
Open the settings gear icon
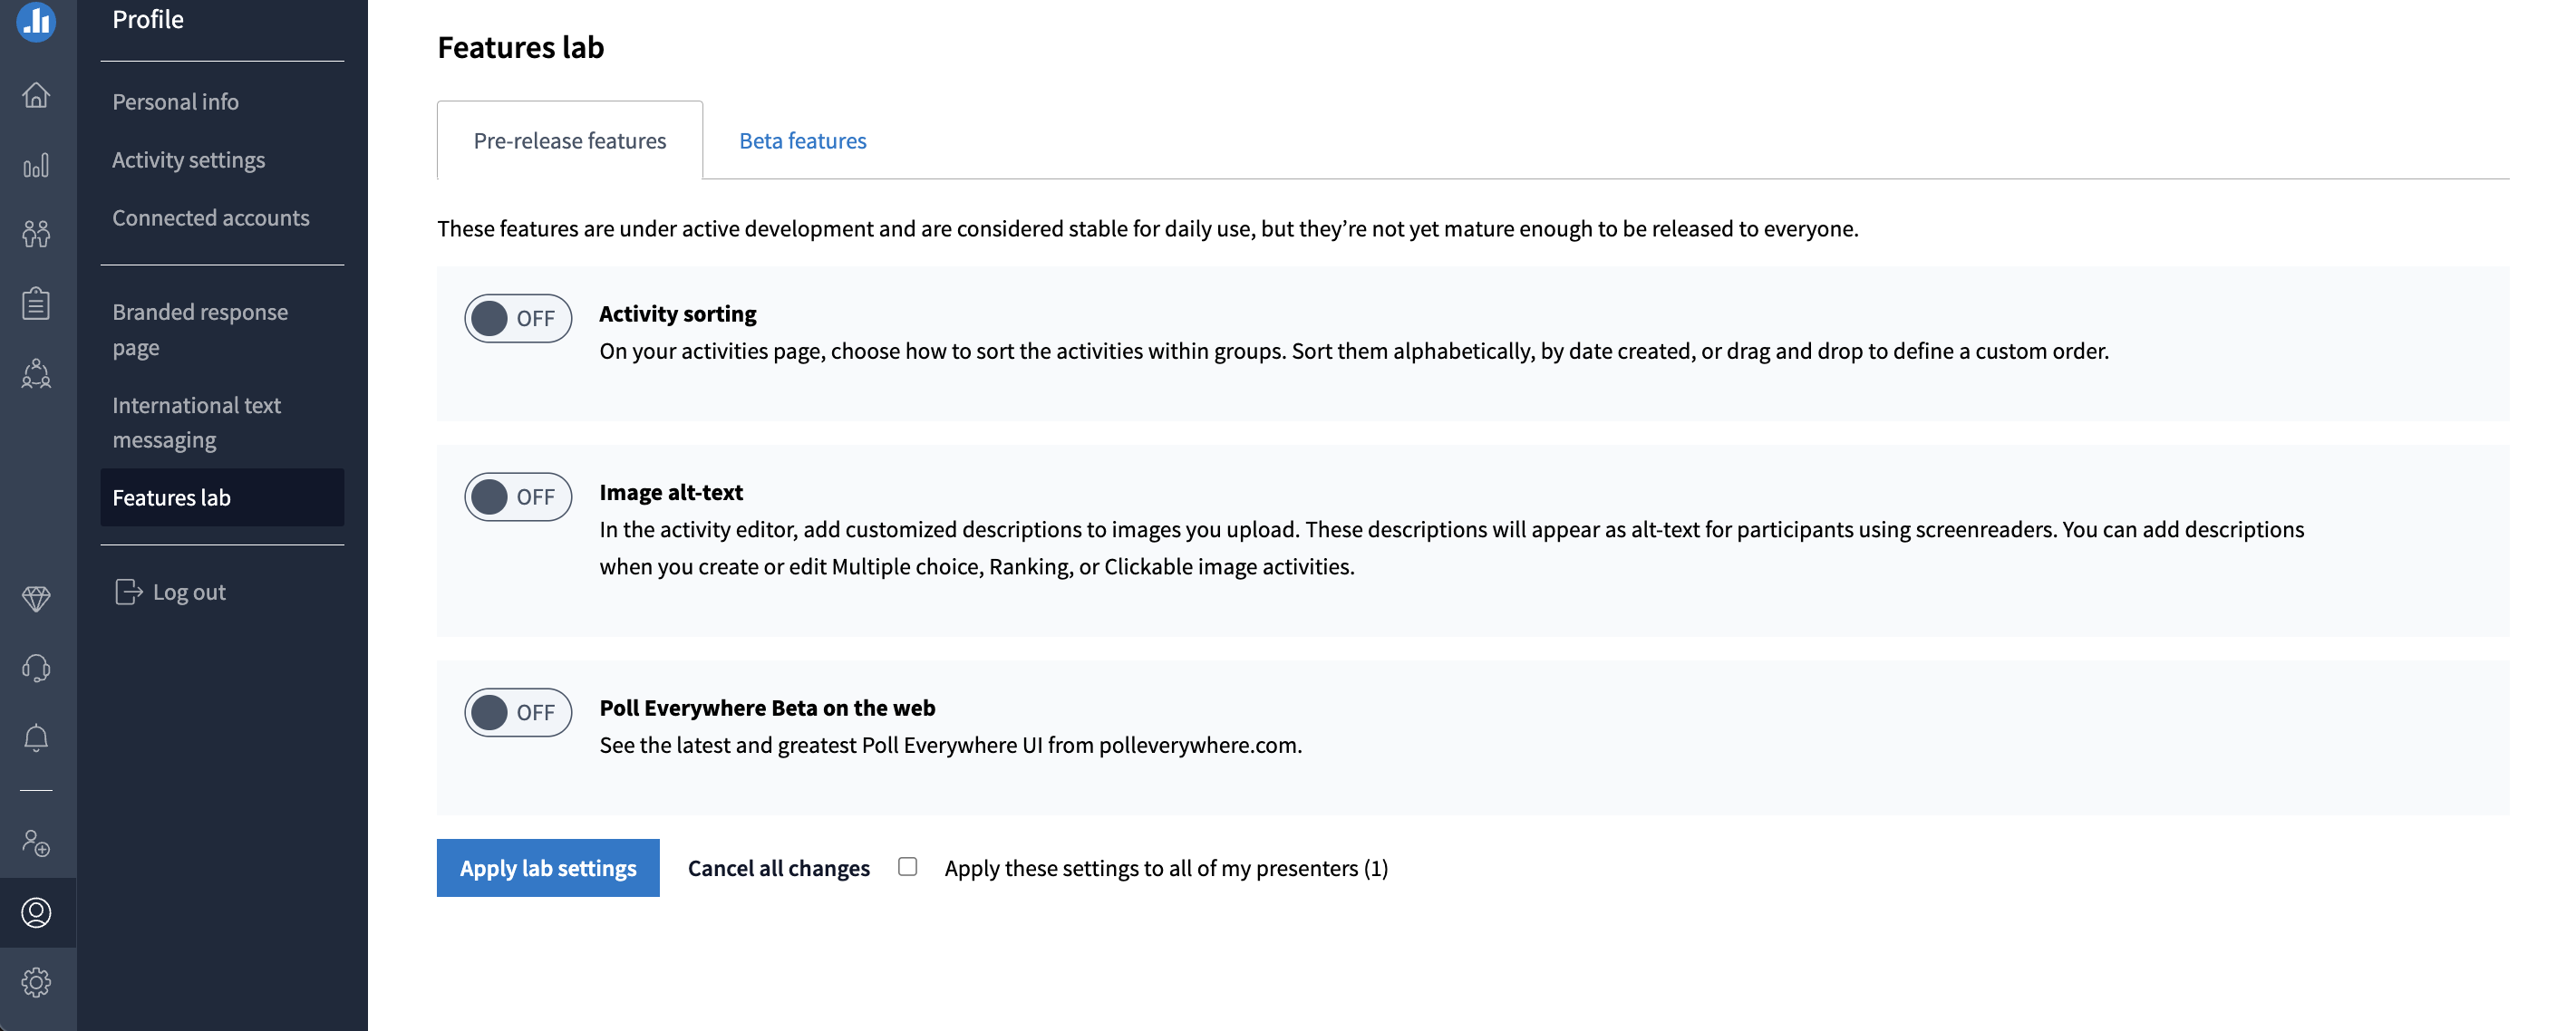(36, 982)
